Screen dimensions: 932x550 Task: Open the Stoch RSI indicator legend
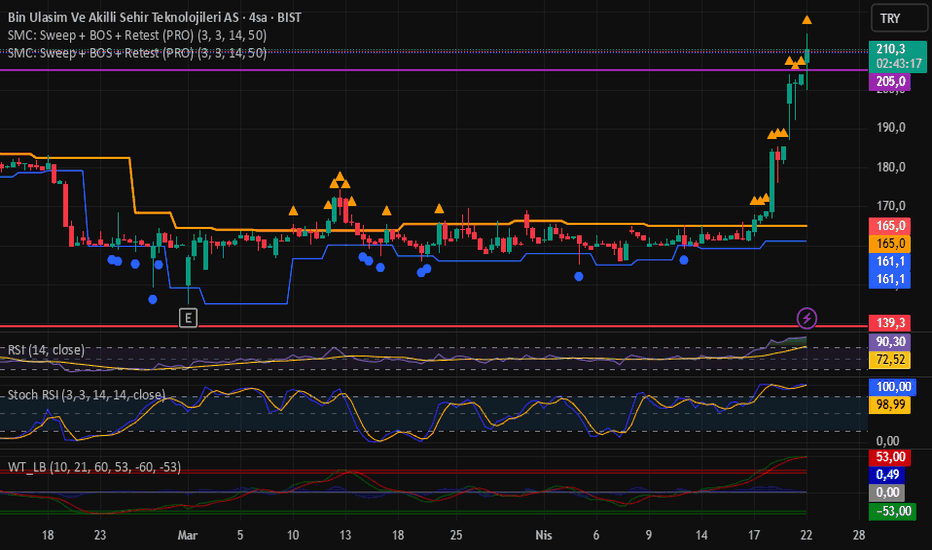pos(86,395)
